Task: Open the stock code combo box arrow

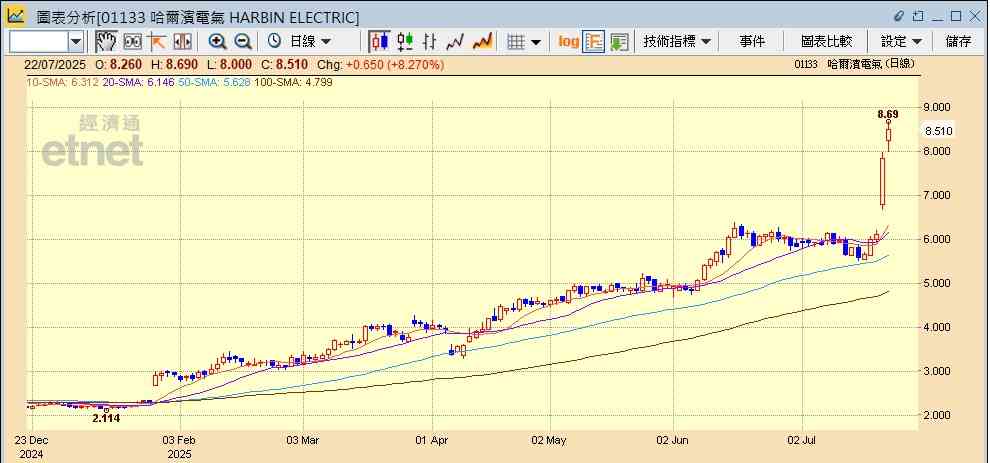Action: [76, 42]
